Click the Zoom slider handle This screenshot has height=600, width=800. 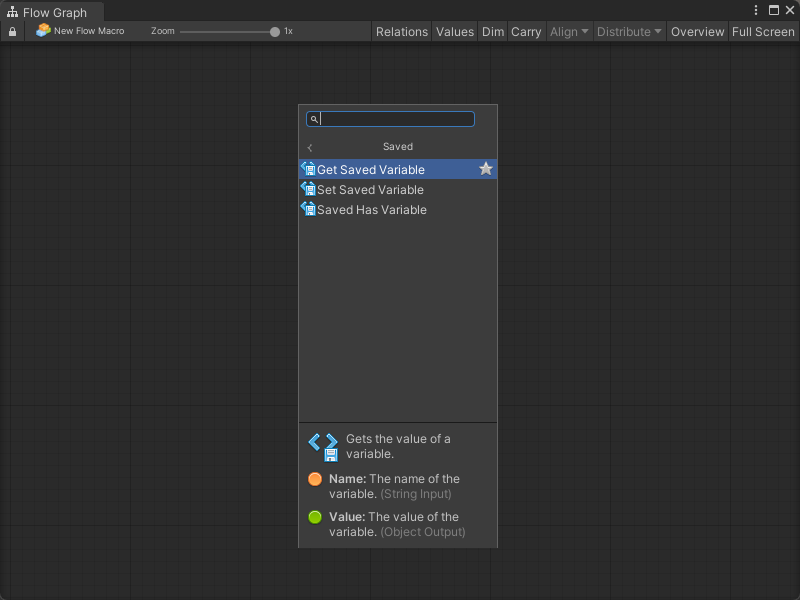275,32
